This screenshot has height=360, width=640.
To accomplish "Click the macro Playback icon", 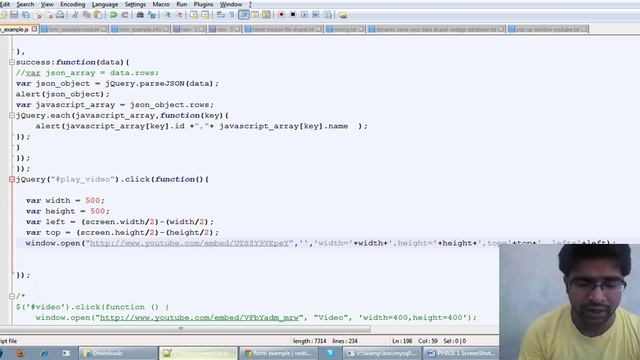I will (304, 15).
